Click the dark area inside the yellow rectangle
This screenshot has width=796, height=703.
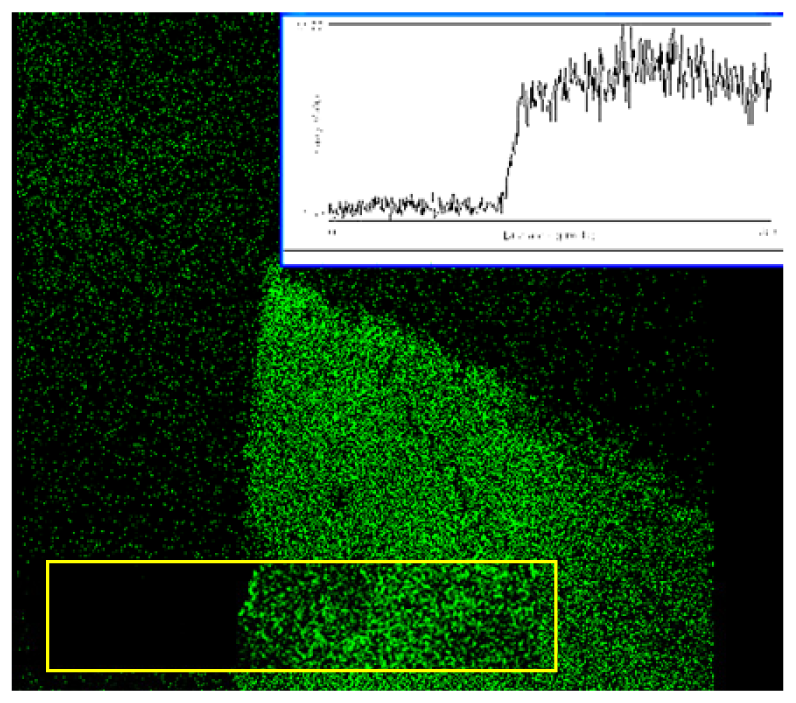tap(140, 616)
